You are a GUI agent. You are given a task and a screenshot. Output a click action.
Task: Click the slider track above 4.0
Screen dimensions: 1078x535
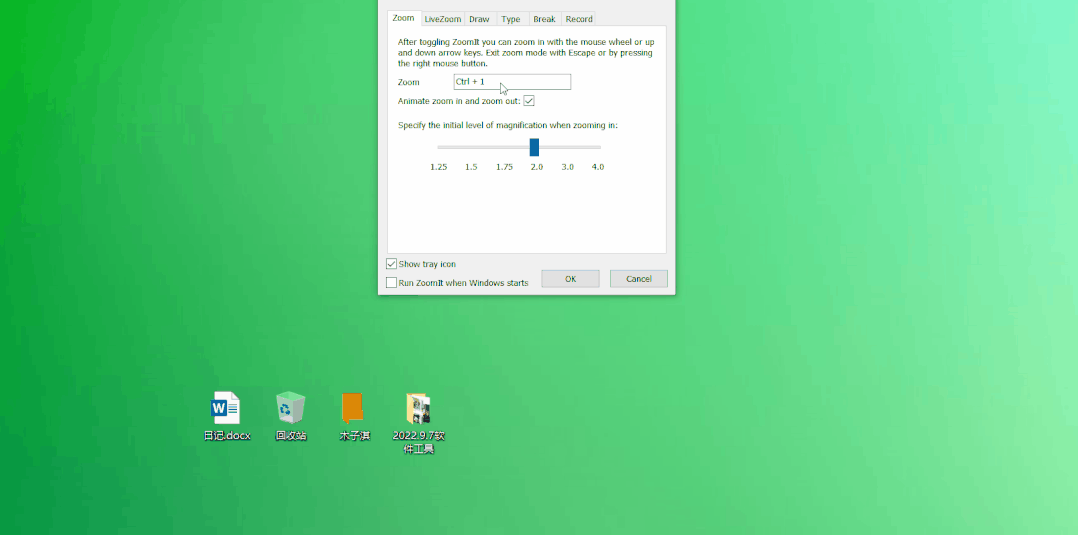pyautogui.click(x=598, y=147)
